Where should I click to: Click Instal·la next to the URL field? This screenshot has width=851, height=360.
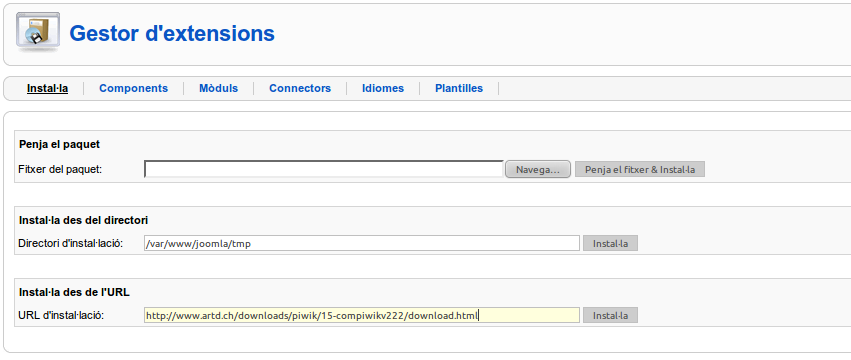tap(611, 315)
